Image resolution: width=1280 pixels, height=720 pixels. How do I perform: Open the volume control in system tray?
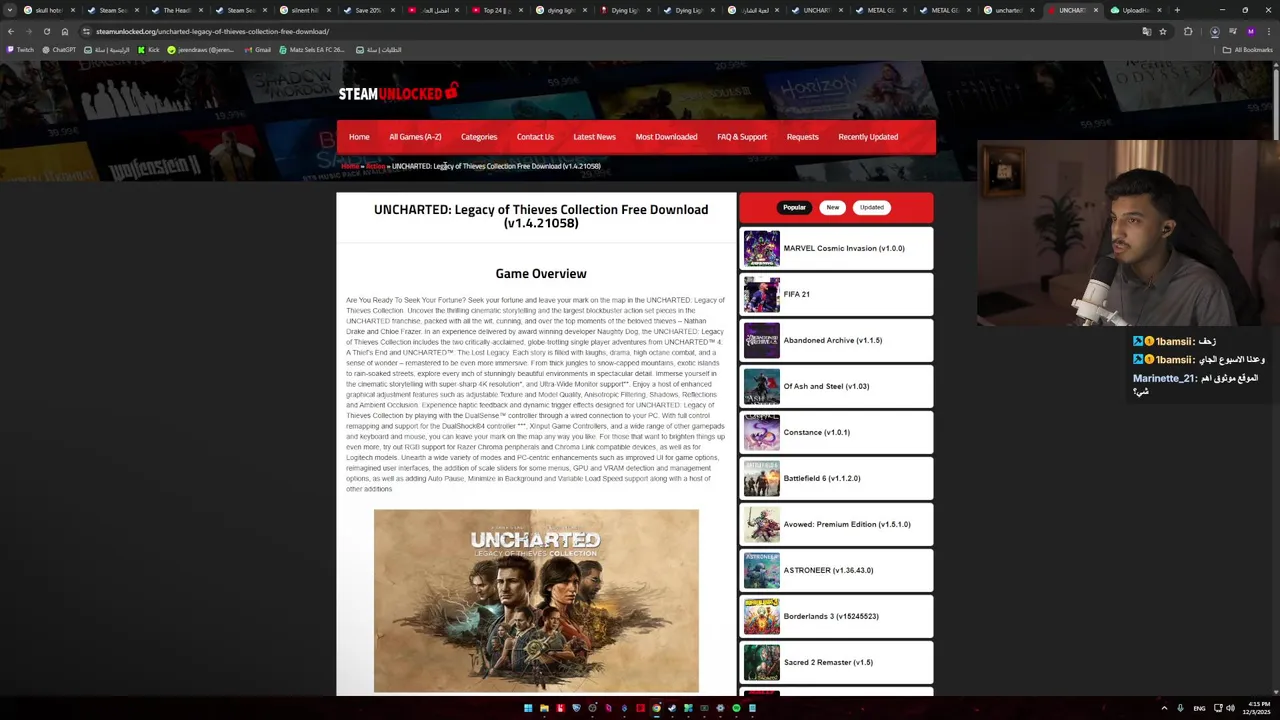point(1230,708)
